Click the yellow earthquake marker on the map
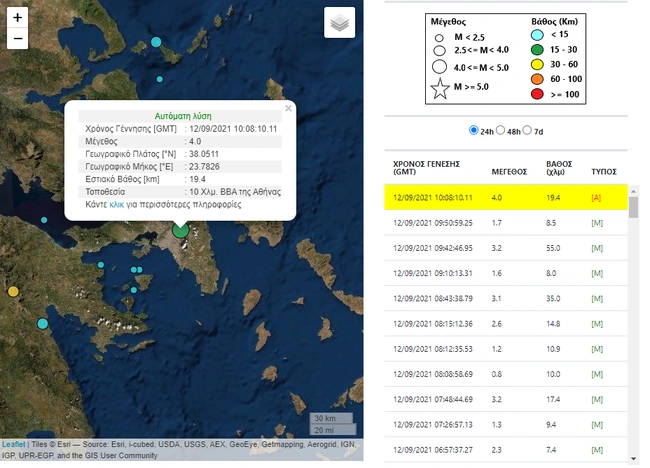Screen dimensions: 650x468 tap(13, 291)
